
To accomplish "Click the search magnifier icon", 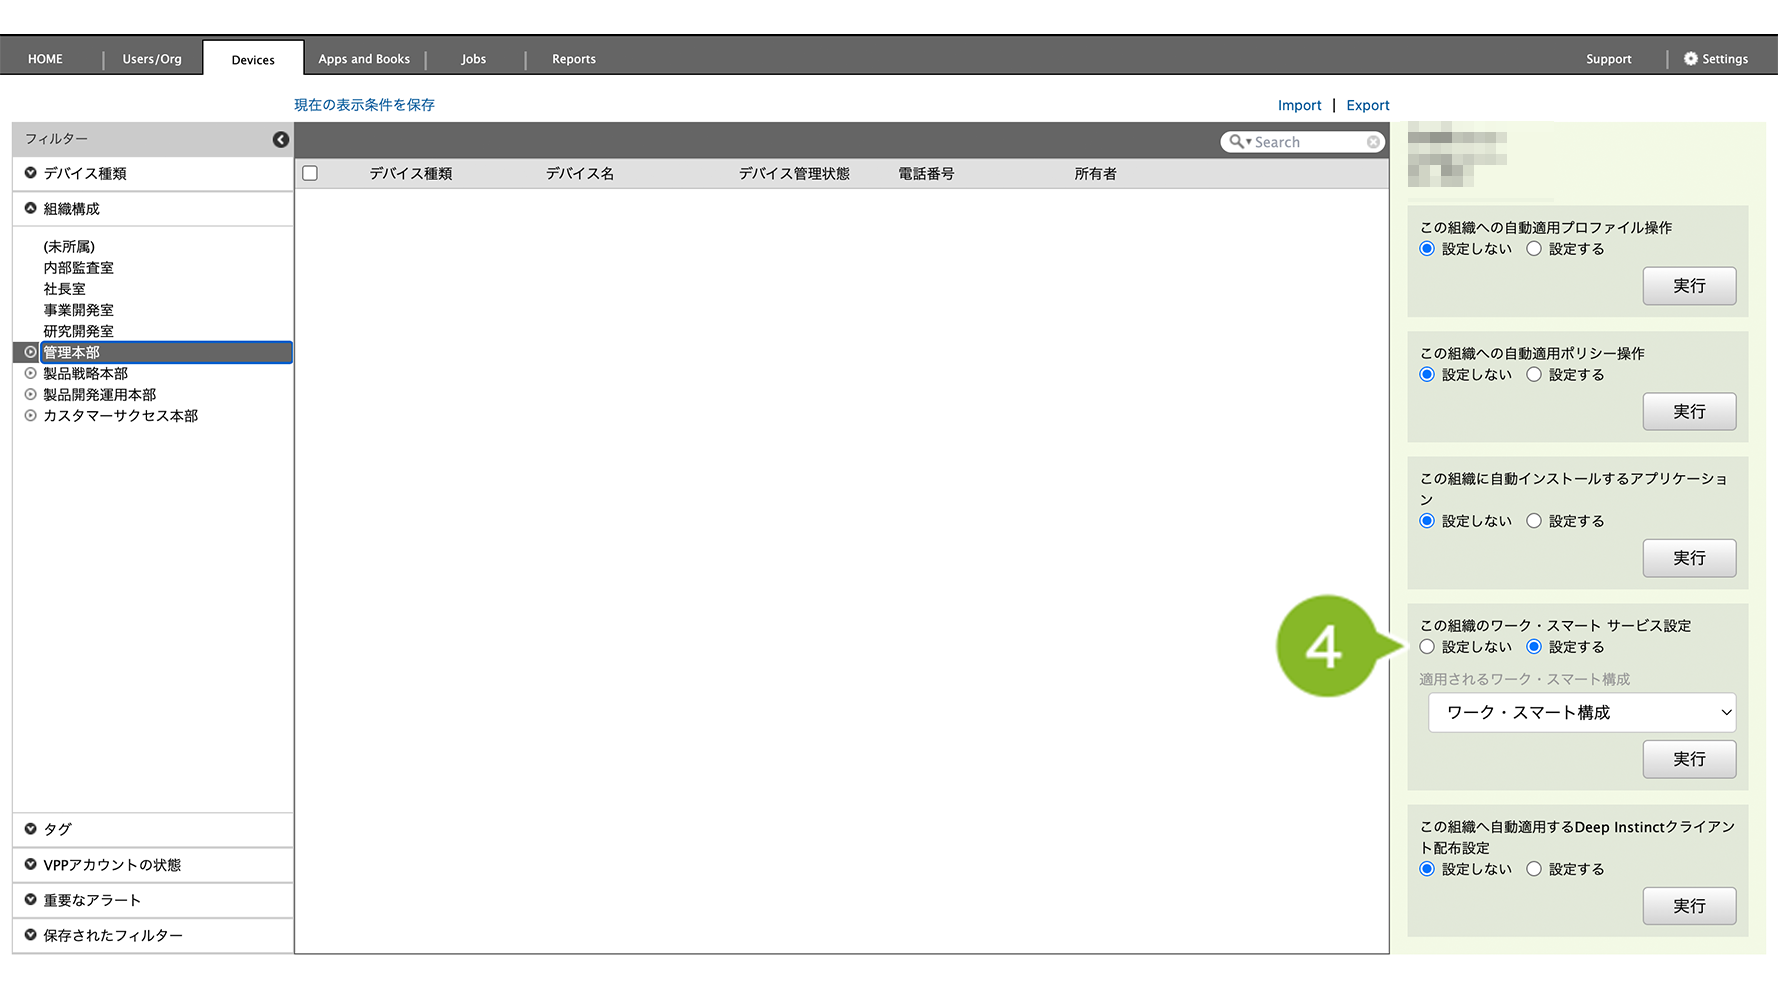I will point(1237,142).
